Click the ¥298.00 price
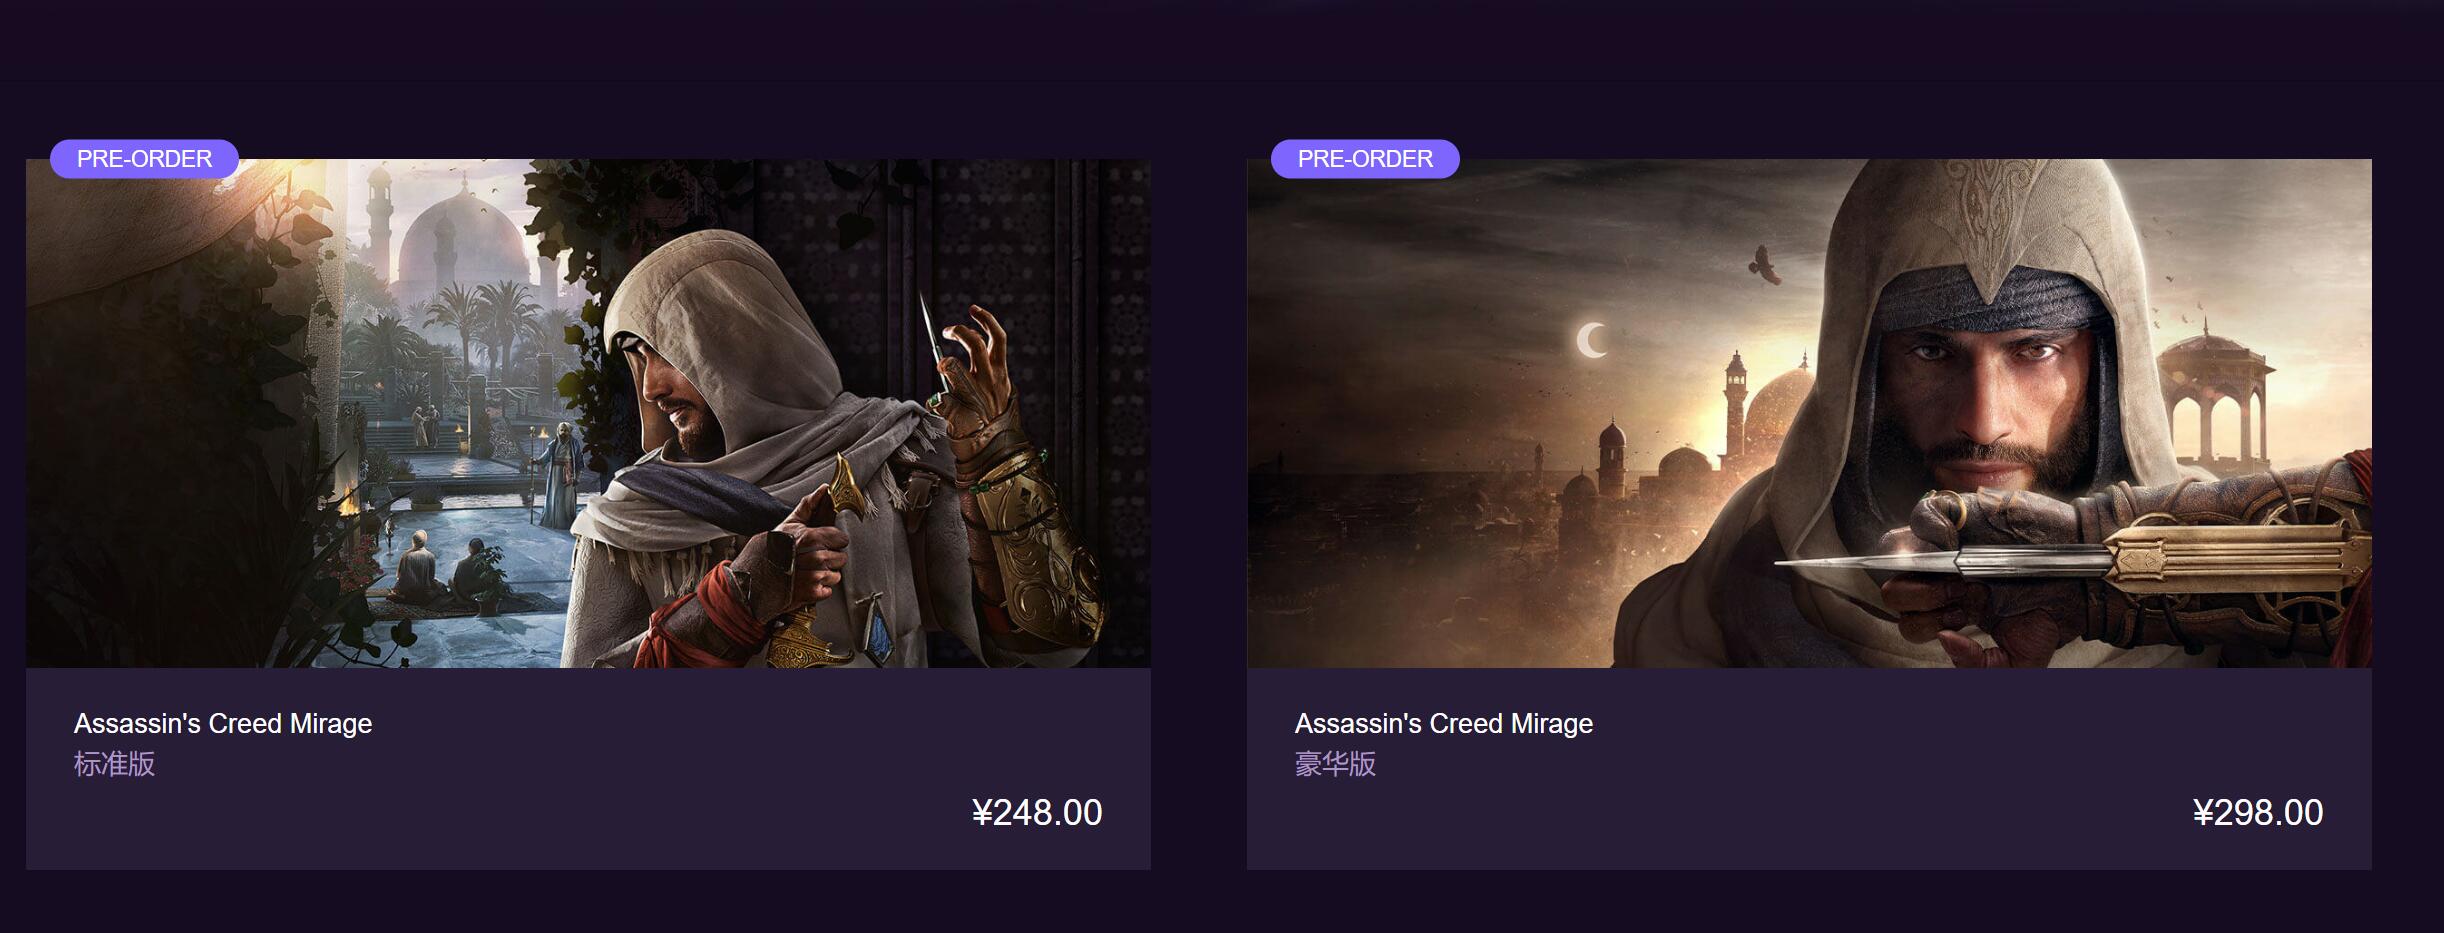2444x933 pixels. (2257, 812)
